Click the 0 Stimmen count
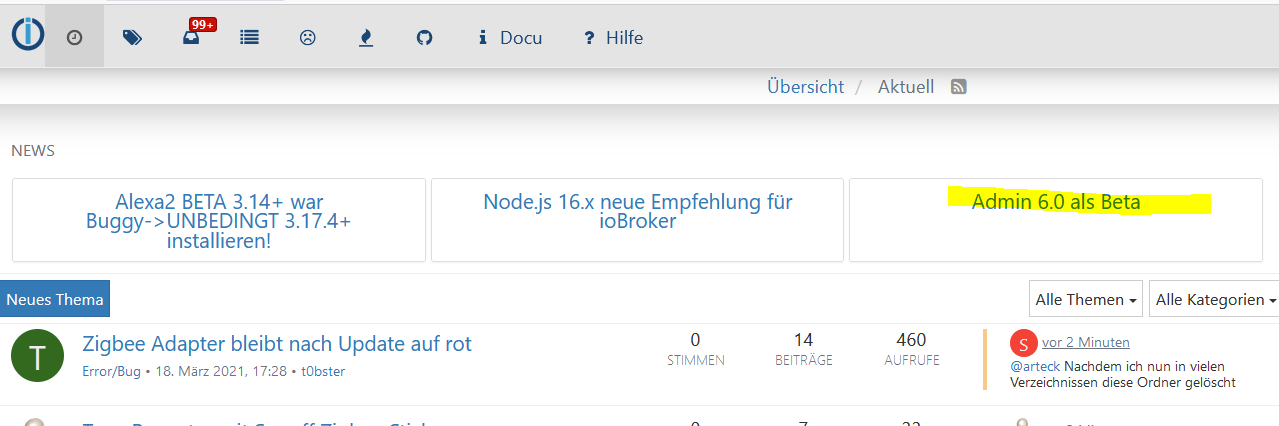1279x426 pixels. pos(696,340)
